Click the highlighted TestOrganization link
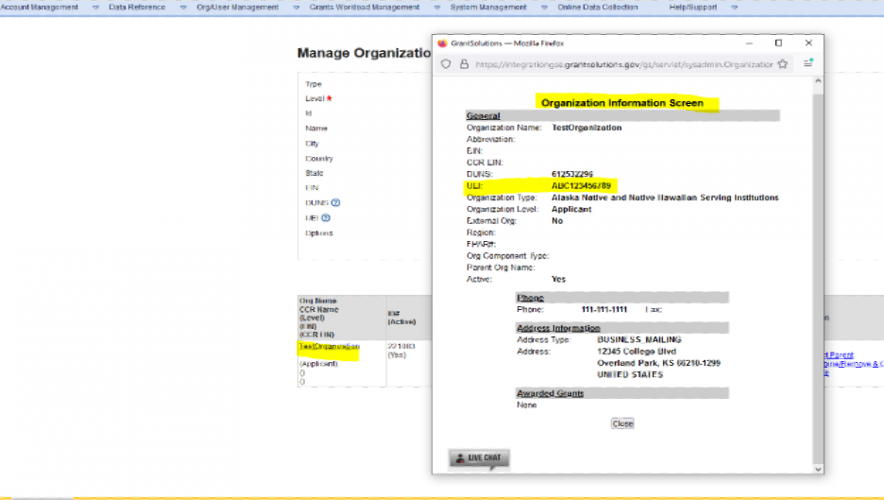884x500 pixels. [x=328, y=347]
